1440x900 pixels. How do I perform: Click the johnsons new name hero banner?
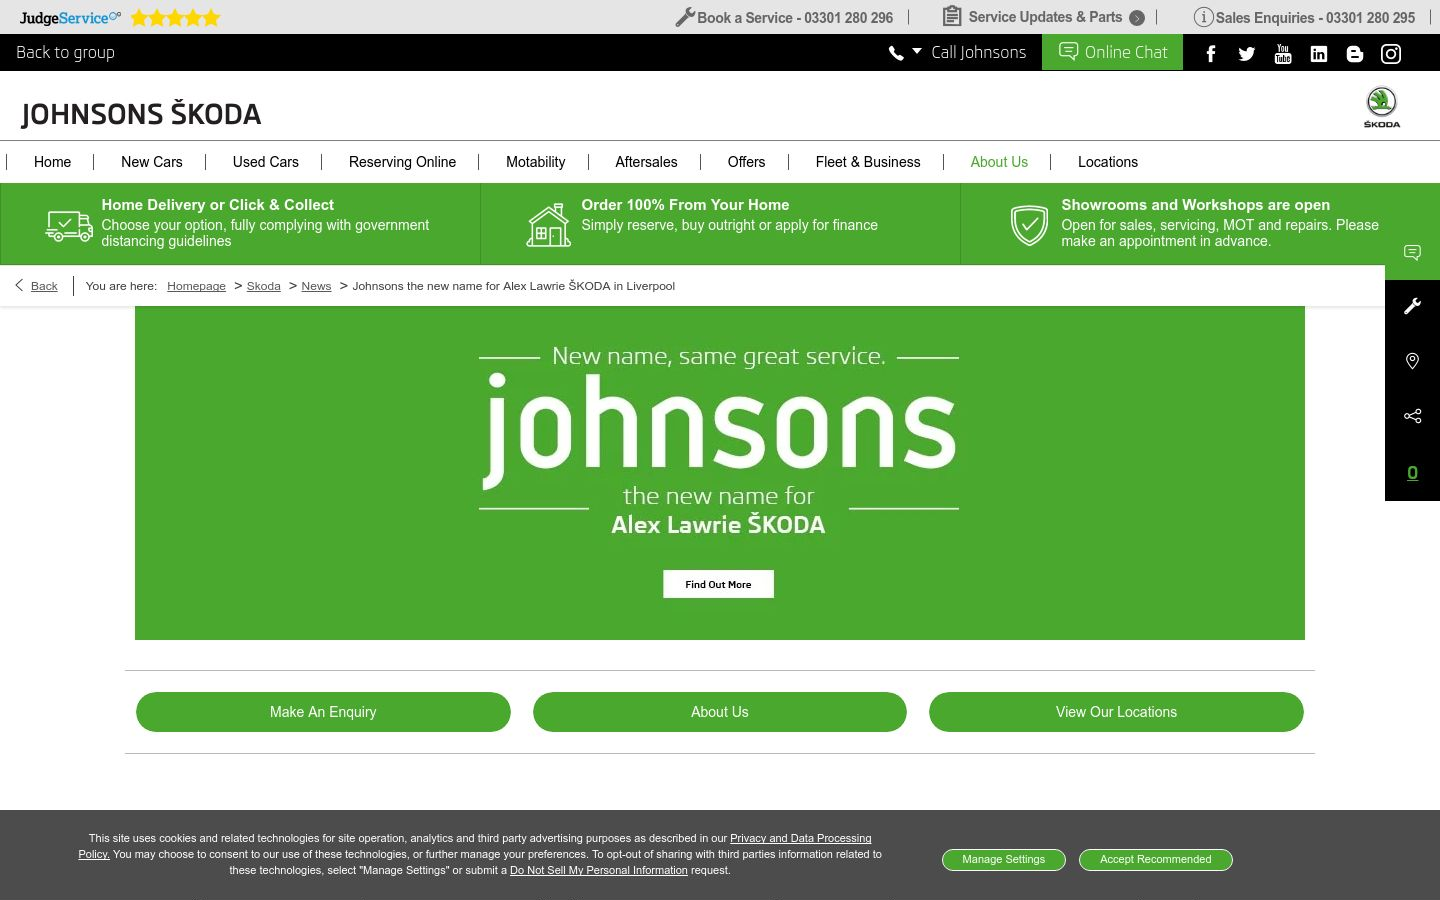[720, 473]
